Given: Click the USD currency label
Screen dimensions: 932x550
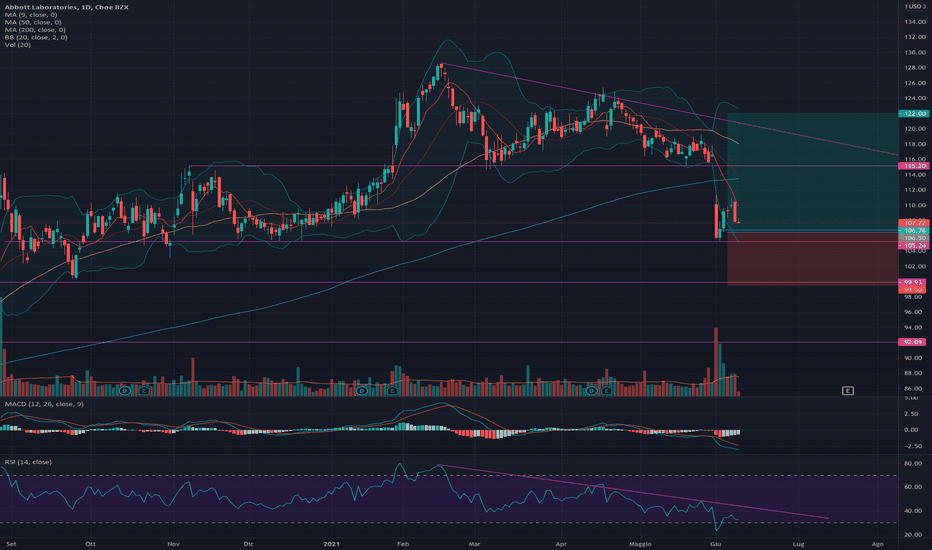Looking at the screenshot, I should pyautogui.click(x=915, y=7).
